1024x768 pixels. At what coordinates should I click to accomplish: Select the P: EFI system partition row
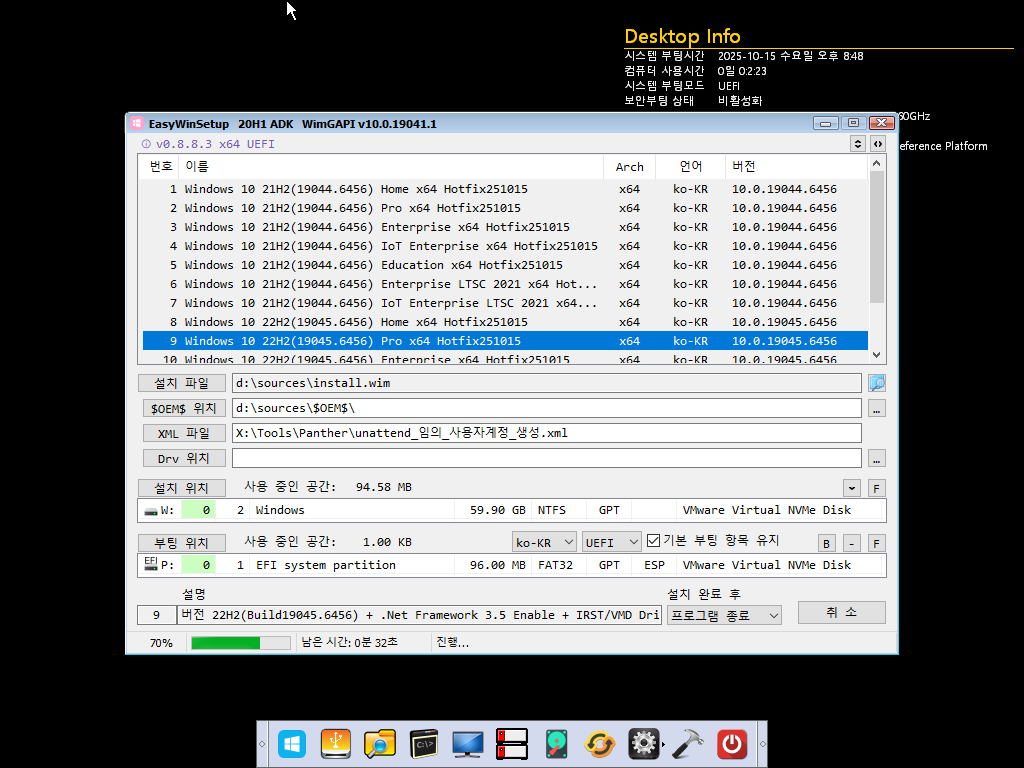[511, 565]
